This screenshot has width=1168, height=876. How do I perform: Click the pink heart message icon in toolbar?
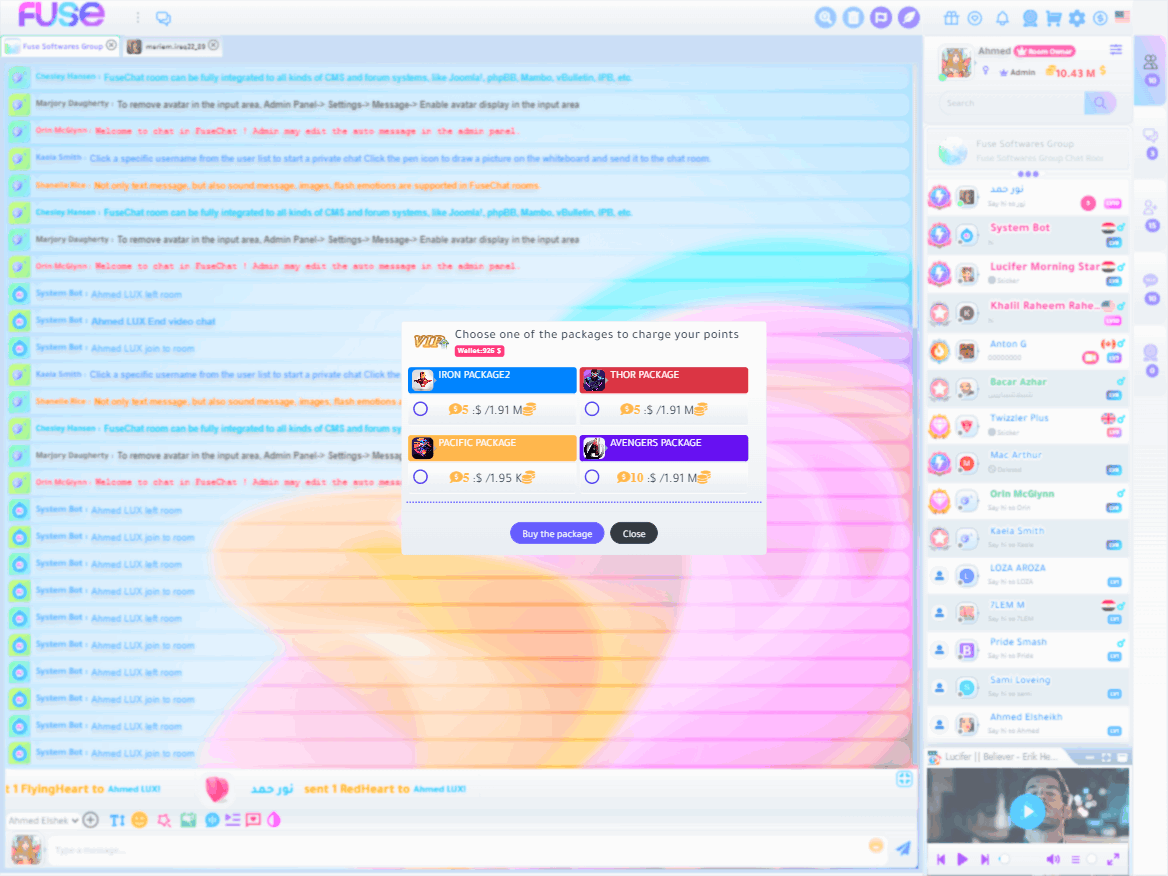tap(253, 820)
